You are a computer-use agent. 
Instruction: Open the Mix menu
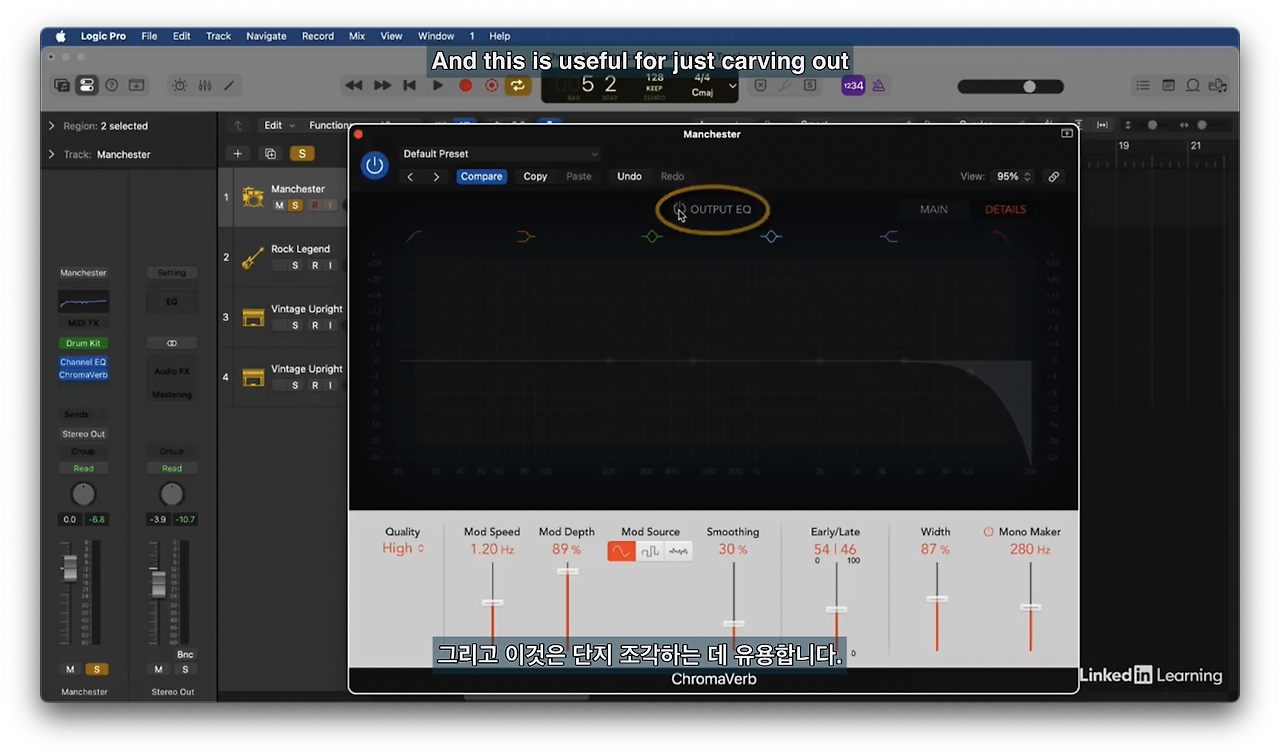coord(357,36)
